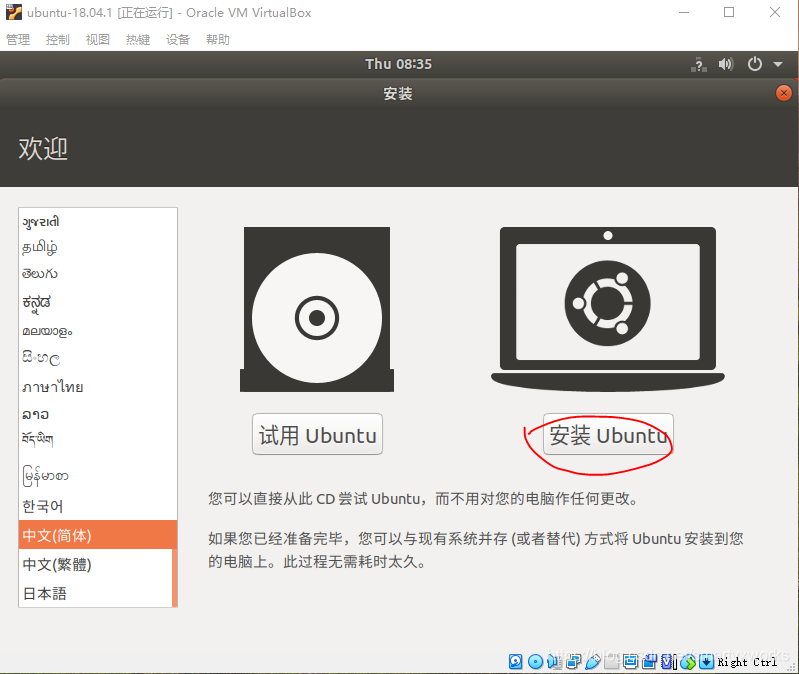799x674 pixels.
Task: Click the optical disk status icon
Action: [535, 661]
